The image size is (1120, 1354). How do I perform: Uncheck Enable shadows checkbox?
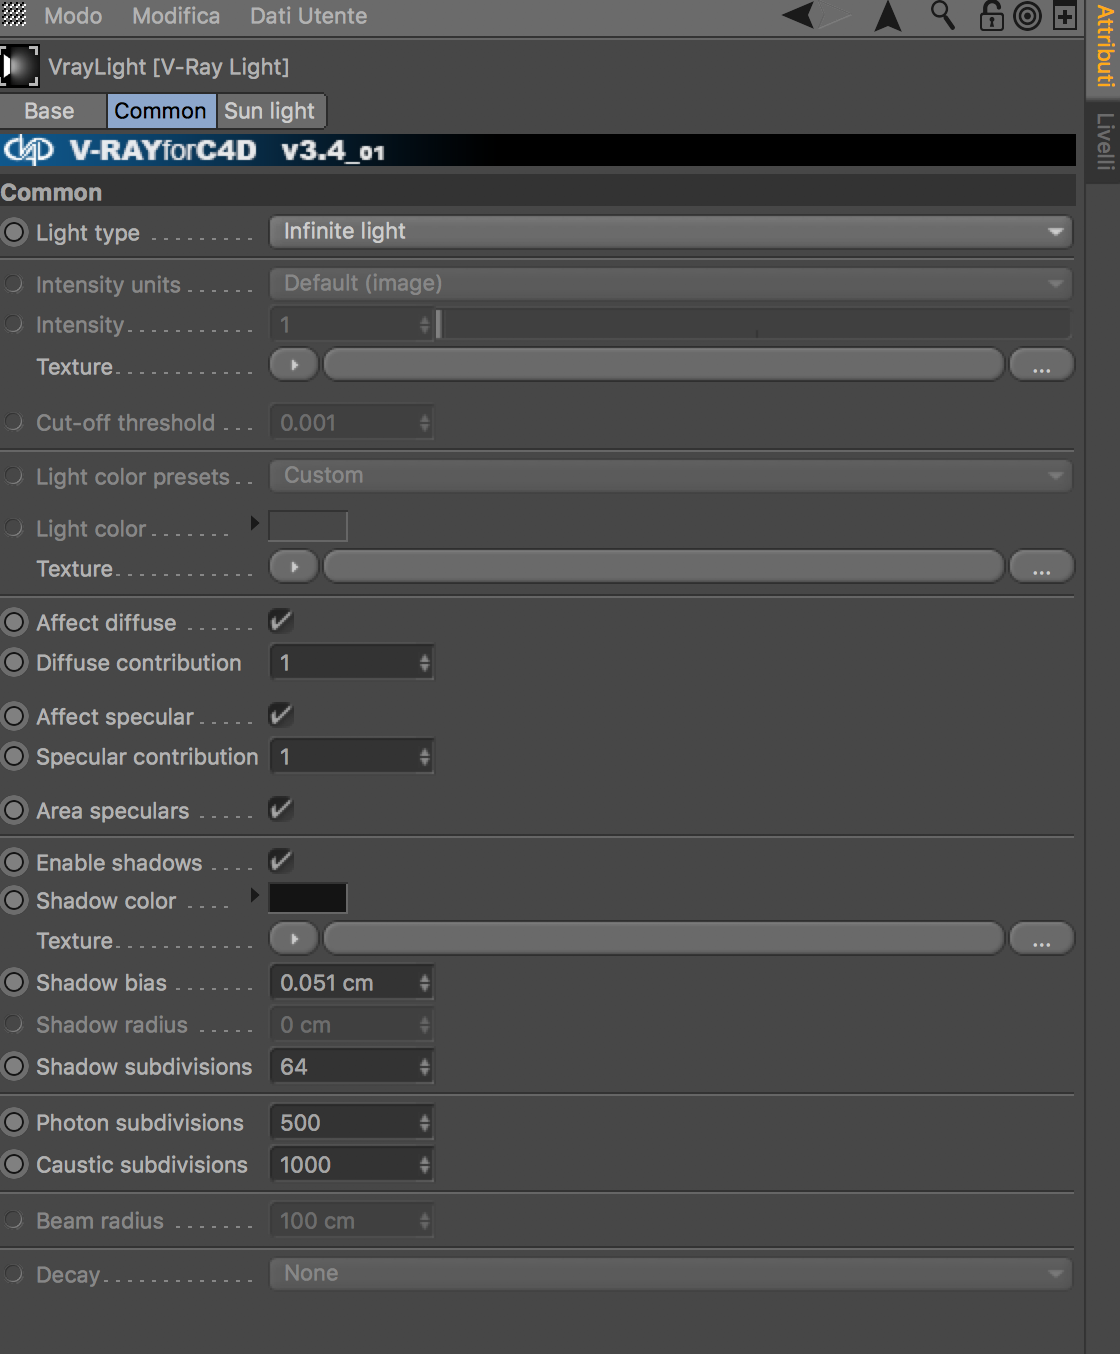281,861
